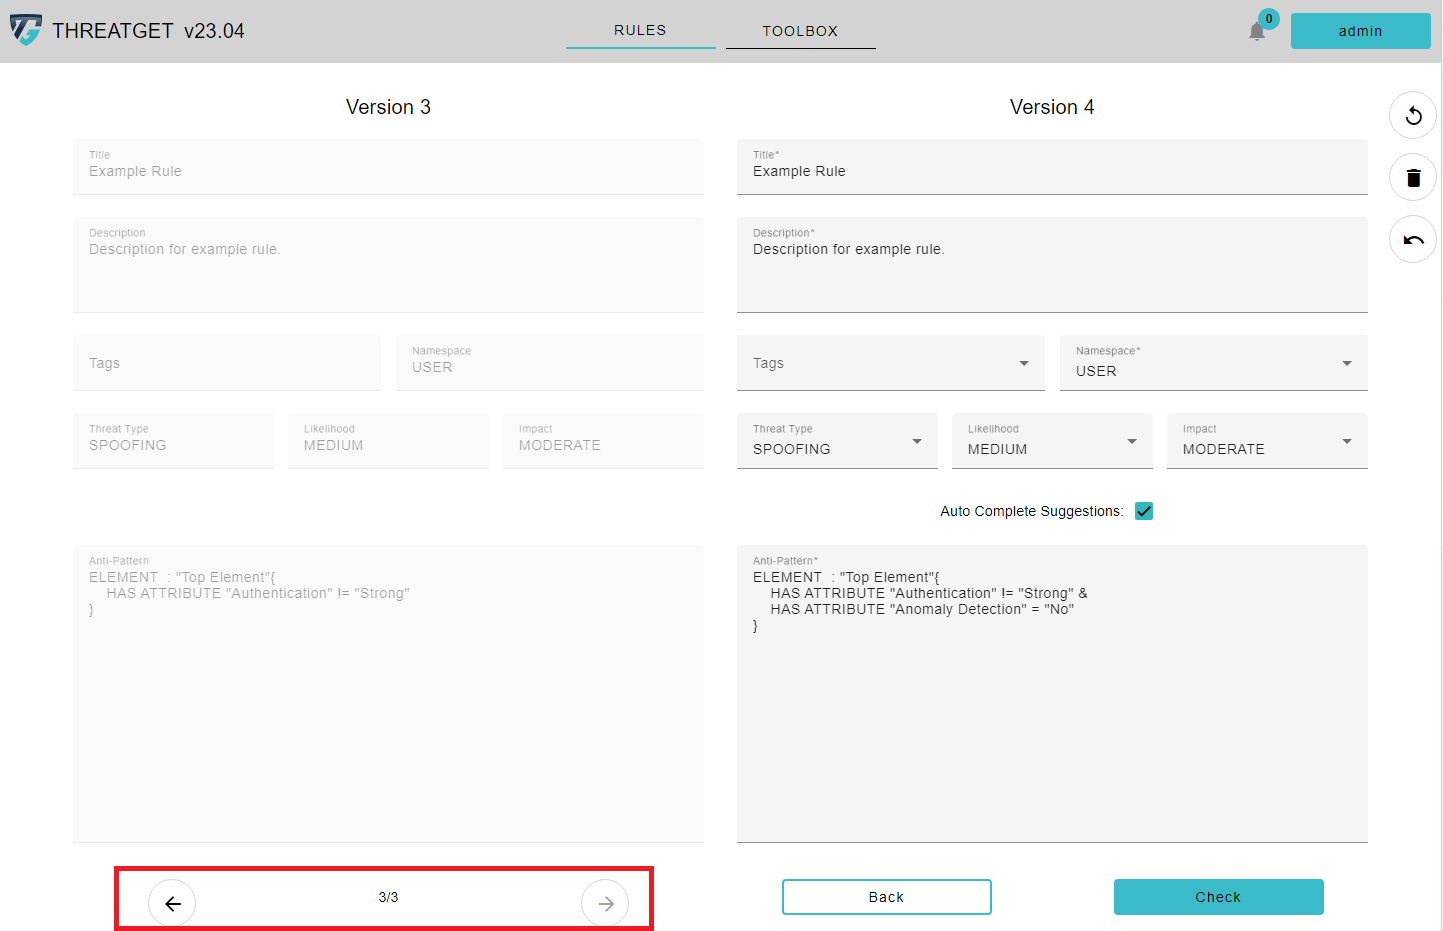
Task: Switch to the TOOLBOX tab
Action: (800, 31)
